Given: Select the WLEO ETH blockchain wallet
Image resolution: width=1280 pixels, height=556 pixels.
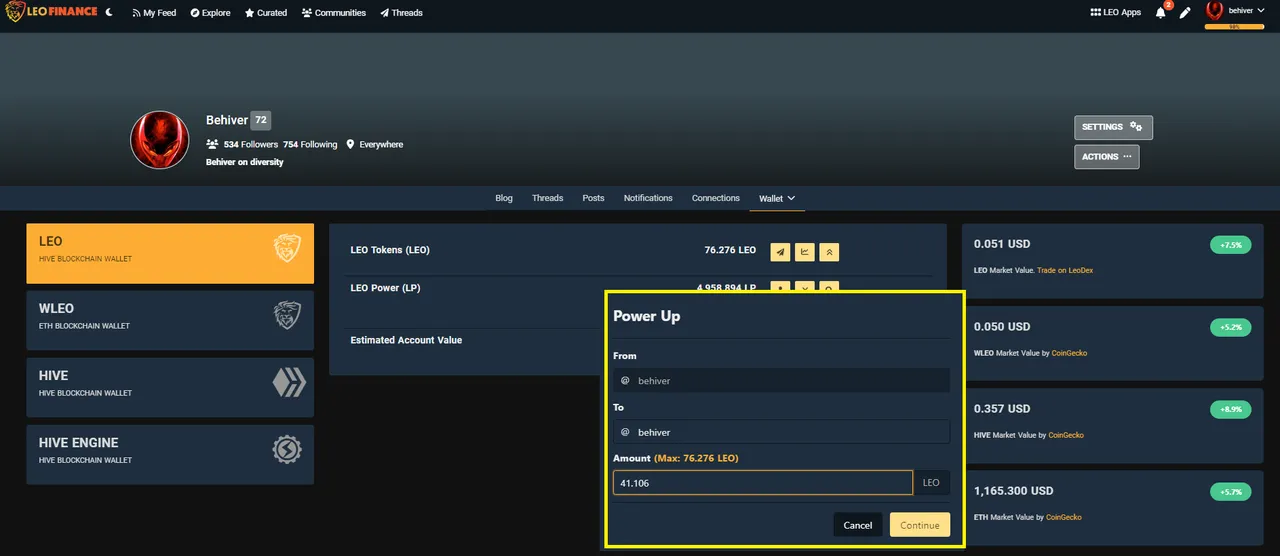Looking at the screenshot, I should (170, 320).
